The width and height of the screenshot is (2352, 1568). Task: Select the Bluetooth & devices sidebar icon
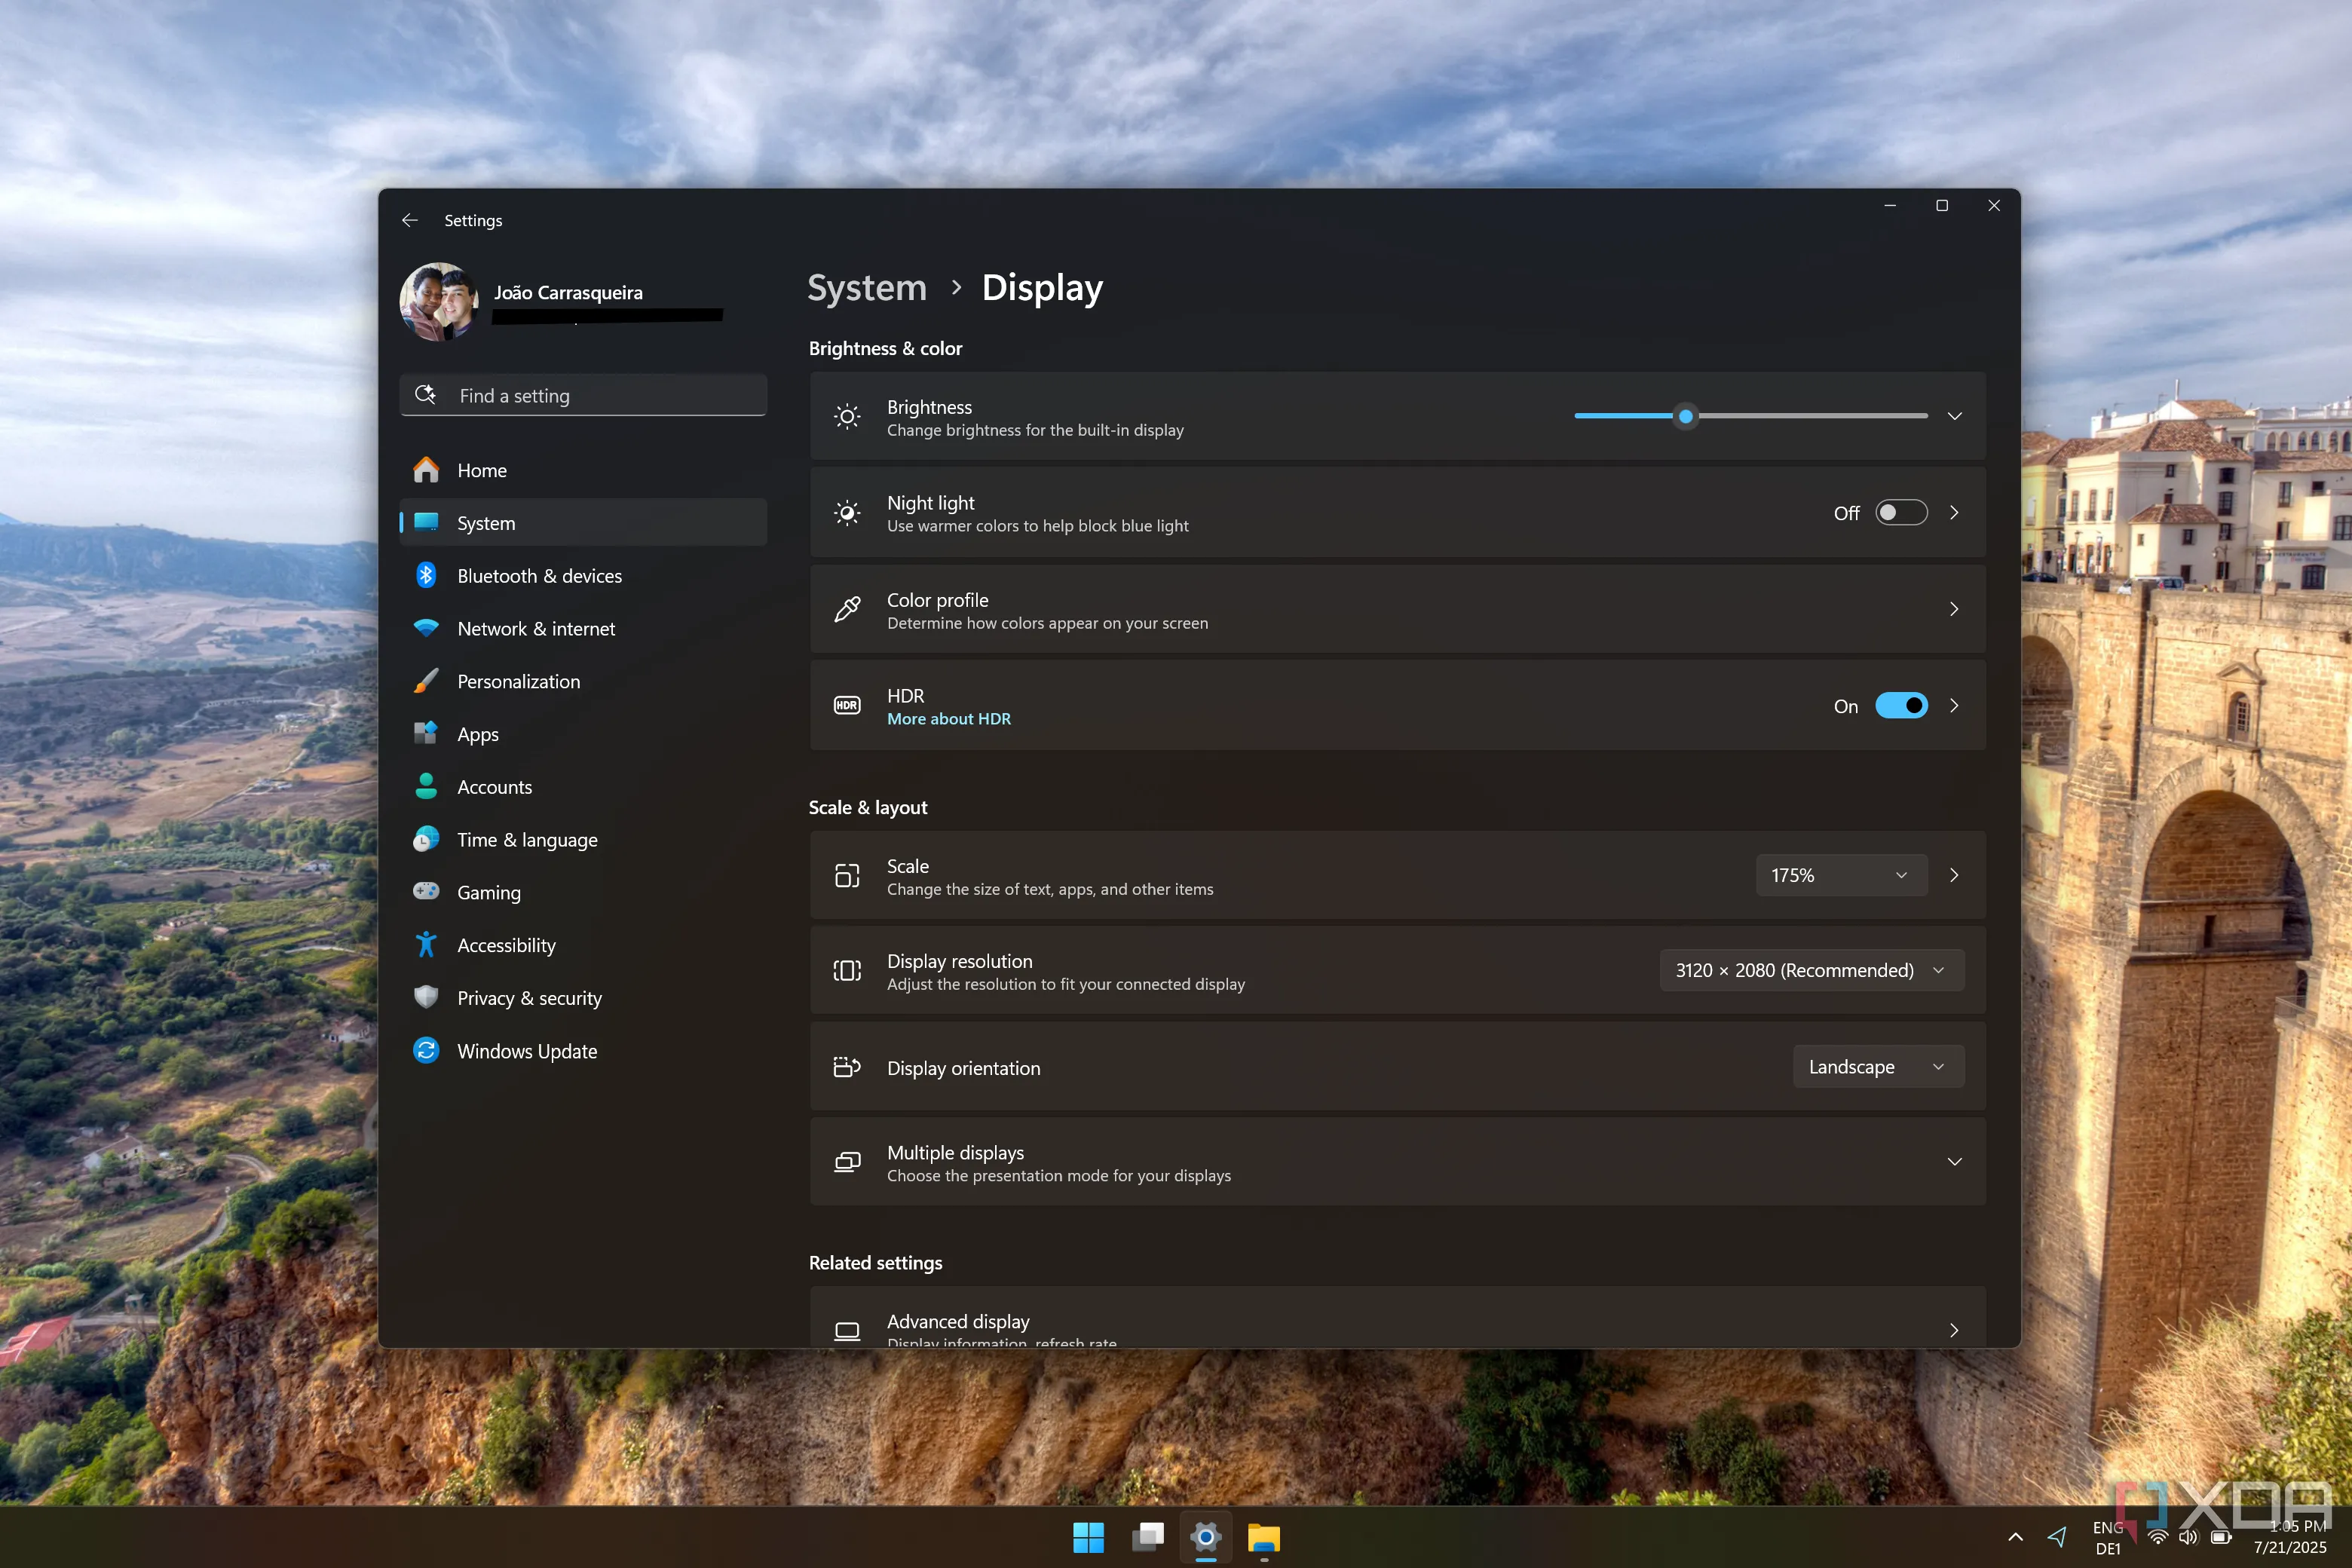coord(427,575)
